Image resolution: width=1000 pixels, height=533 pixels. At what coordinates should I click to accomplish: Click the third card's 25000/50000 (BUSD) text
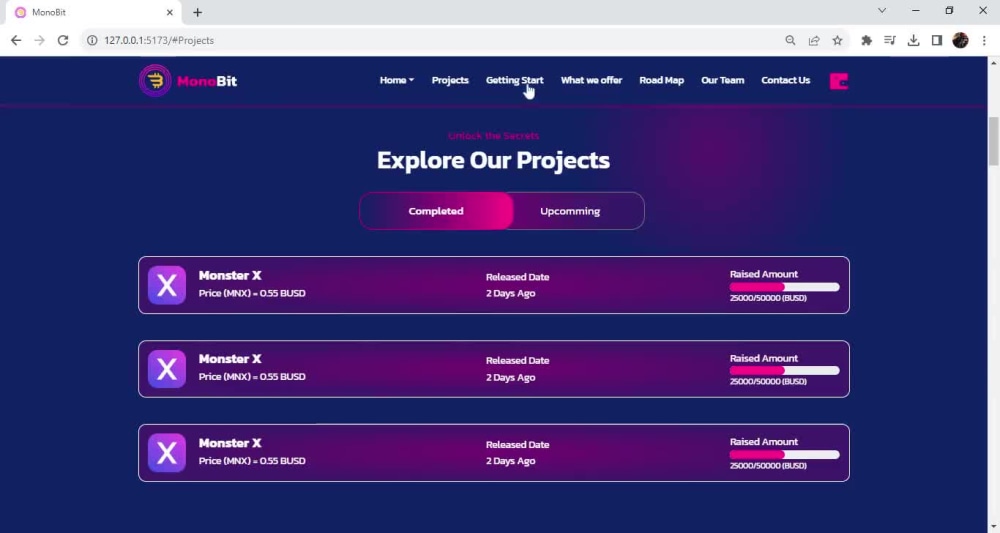[768, 466]
